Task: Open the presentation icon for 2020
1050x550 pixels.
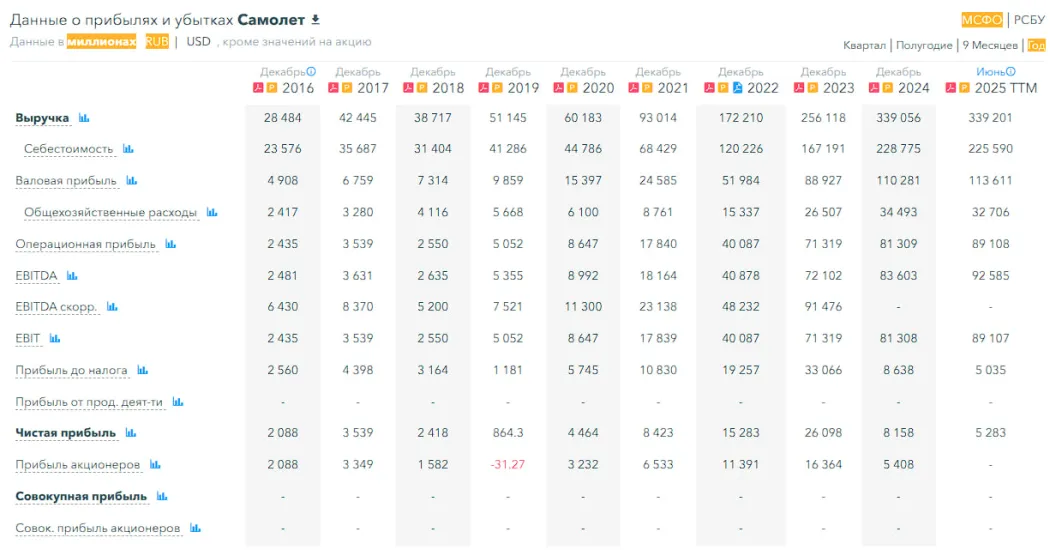Action: [572, 88]
